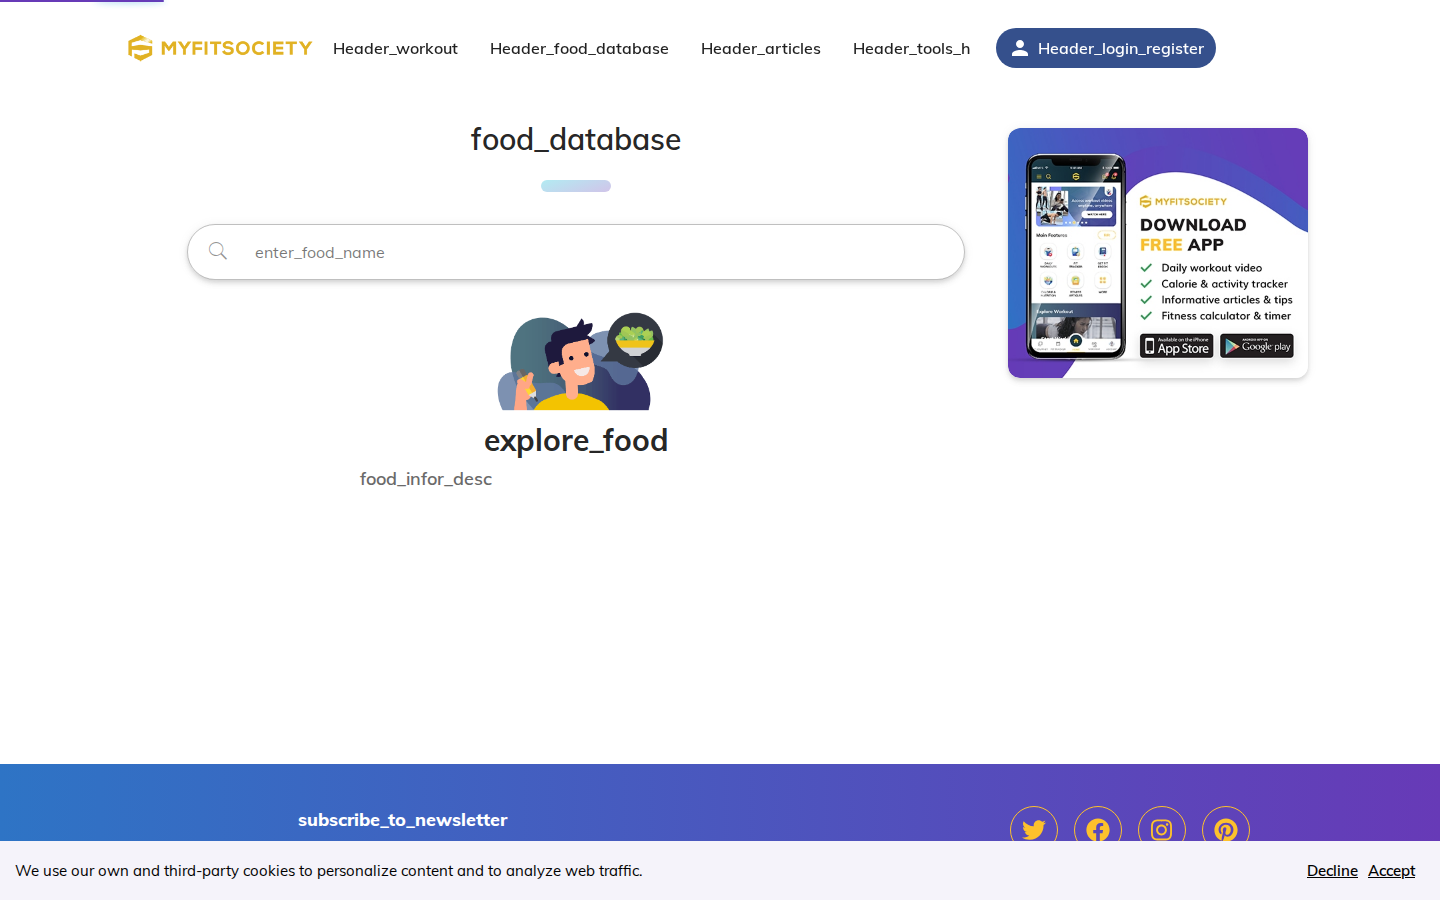The width and height of the screenshot is (1440, 900).
Task: Open Header_food_database menu item
Action: point(579,48)
